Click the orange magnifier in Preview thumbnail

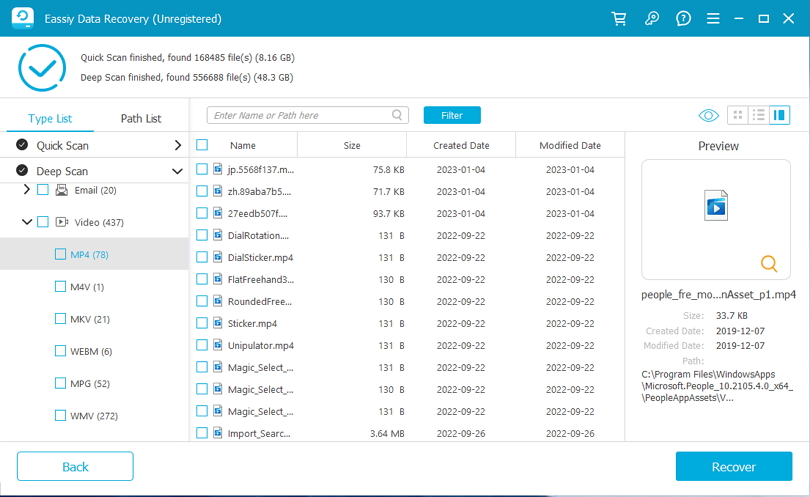coord(769,263)
